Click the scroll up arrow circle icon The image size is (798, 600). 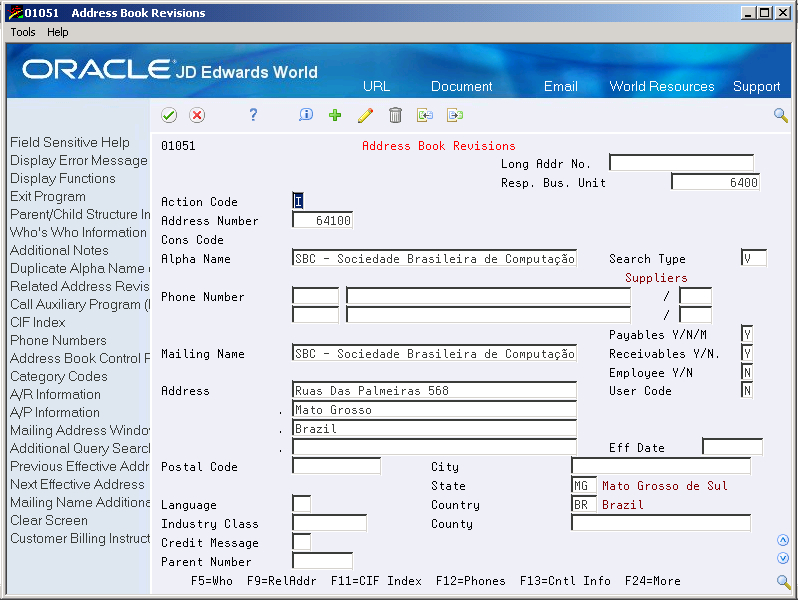click(x=783, y=540)
